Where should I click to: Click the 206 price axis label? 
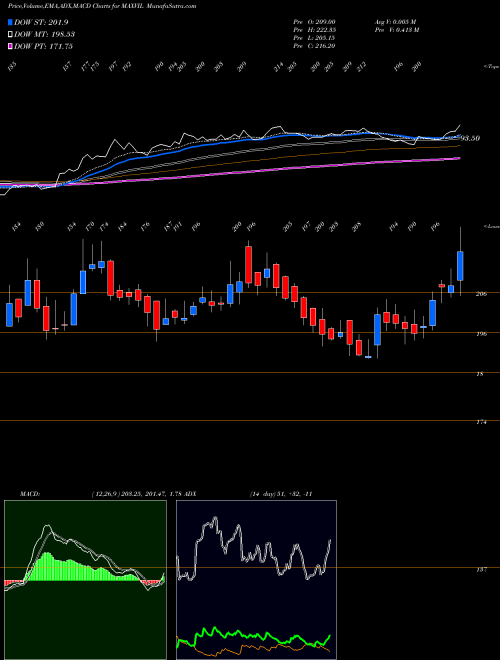[481, 294]
